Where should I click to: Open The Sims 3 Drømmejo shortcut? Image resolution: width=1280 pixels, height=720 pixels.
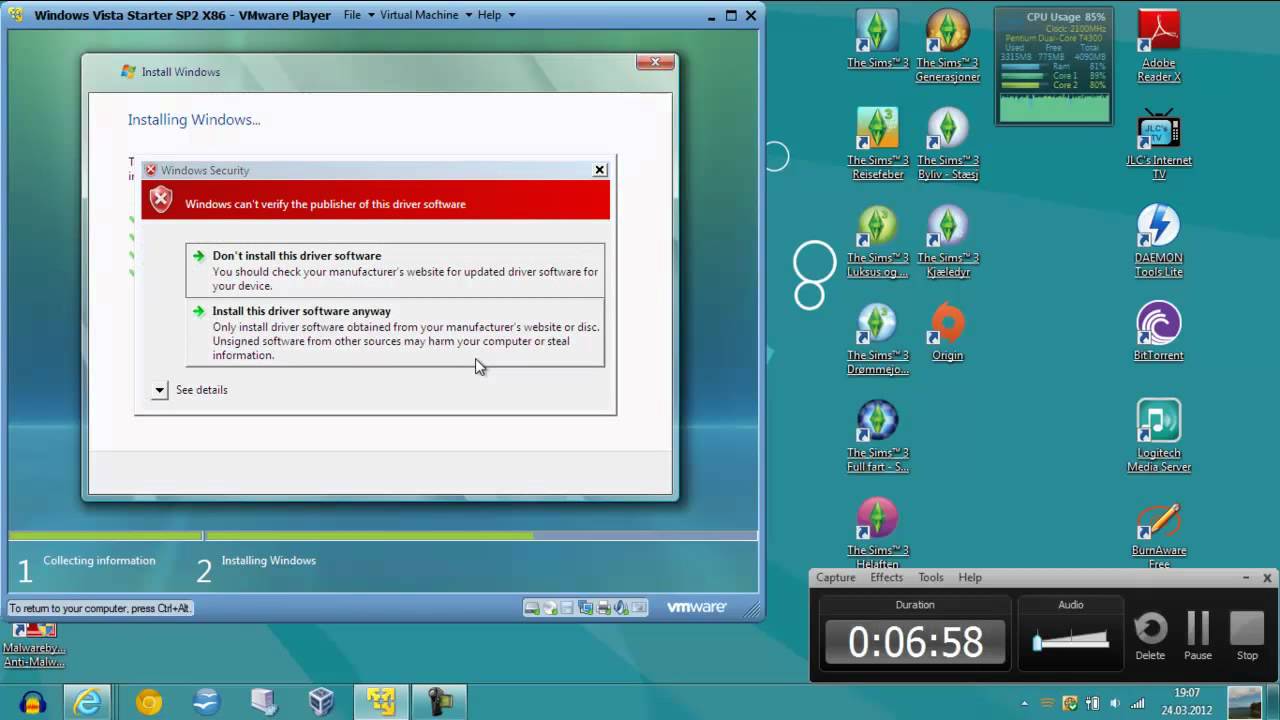pyautogui.click(x=877, y=339)
